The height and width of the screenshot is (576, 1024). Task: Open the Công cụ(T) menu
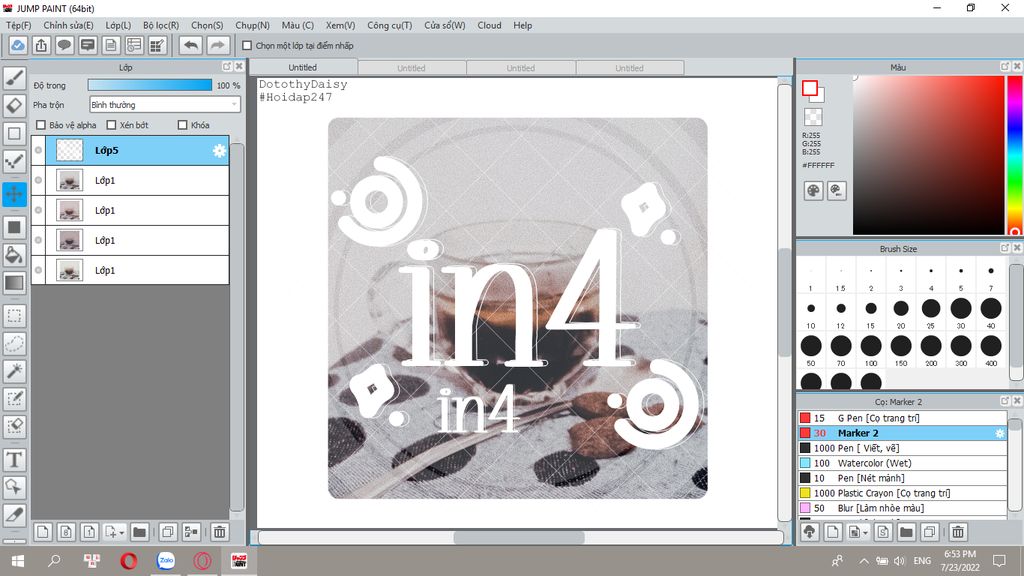(x=389, y=25)
